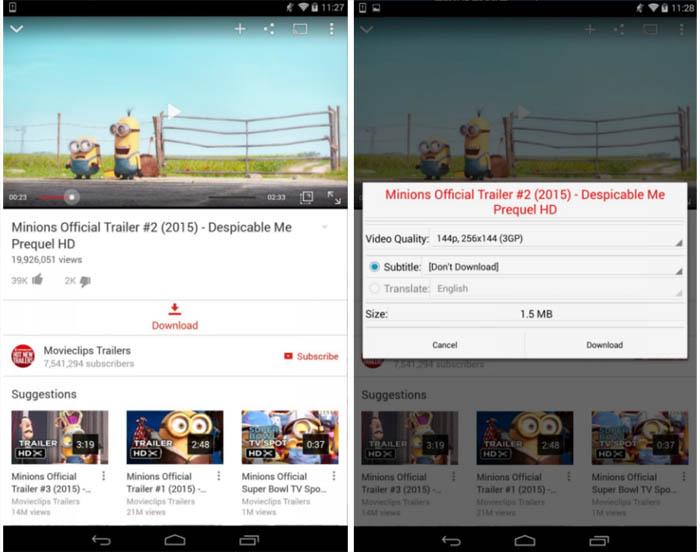Expand the video description arrow beside the title
Screen dimensions: 700x552
click(325, 227)
